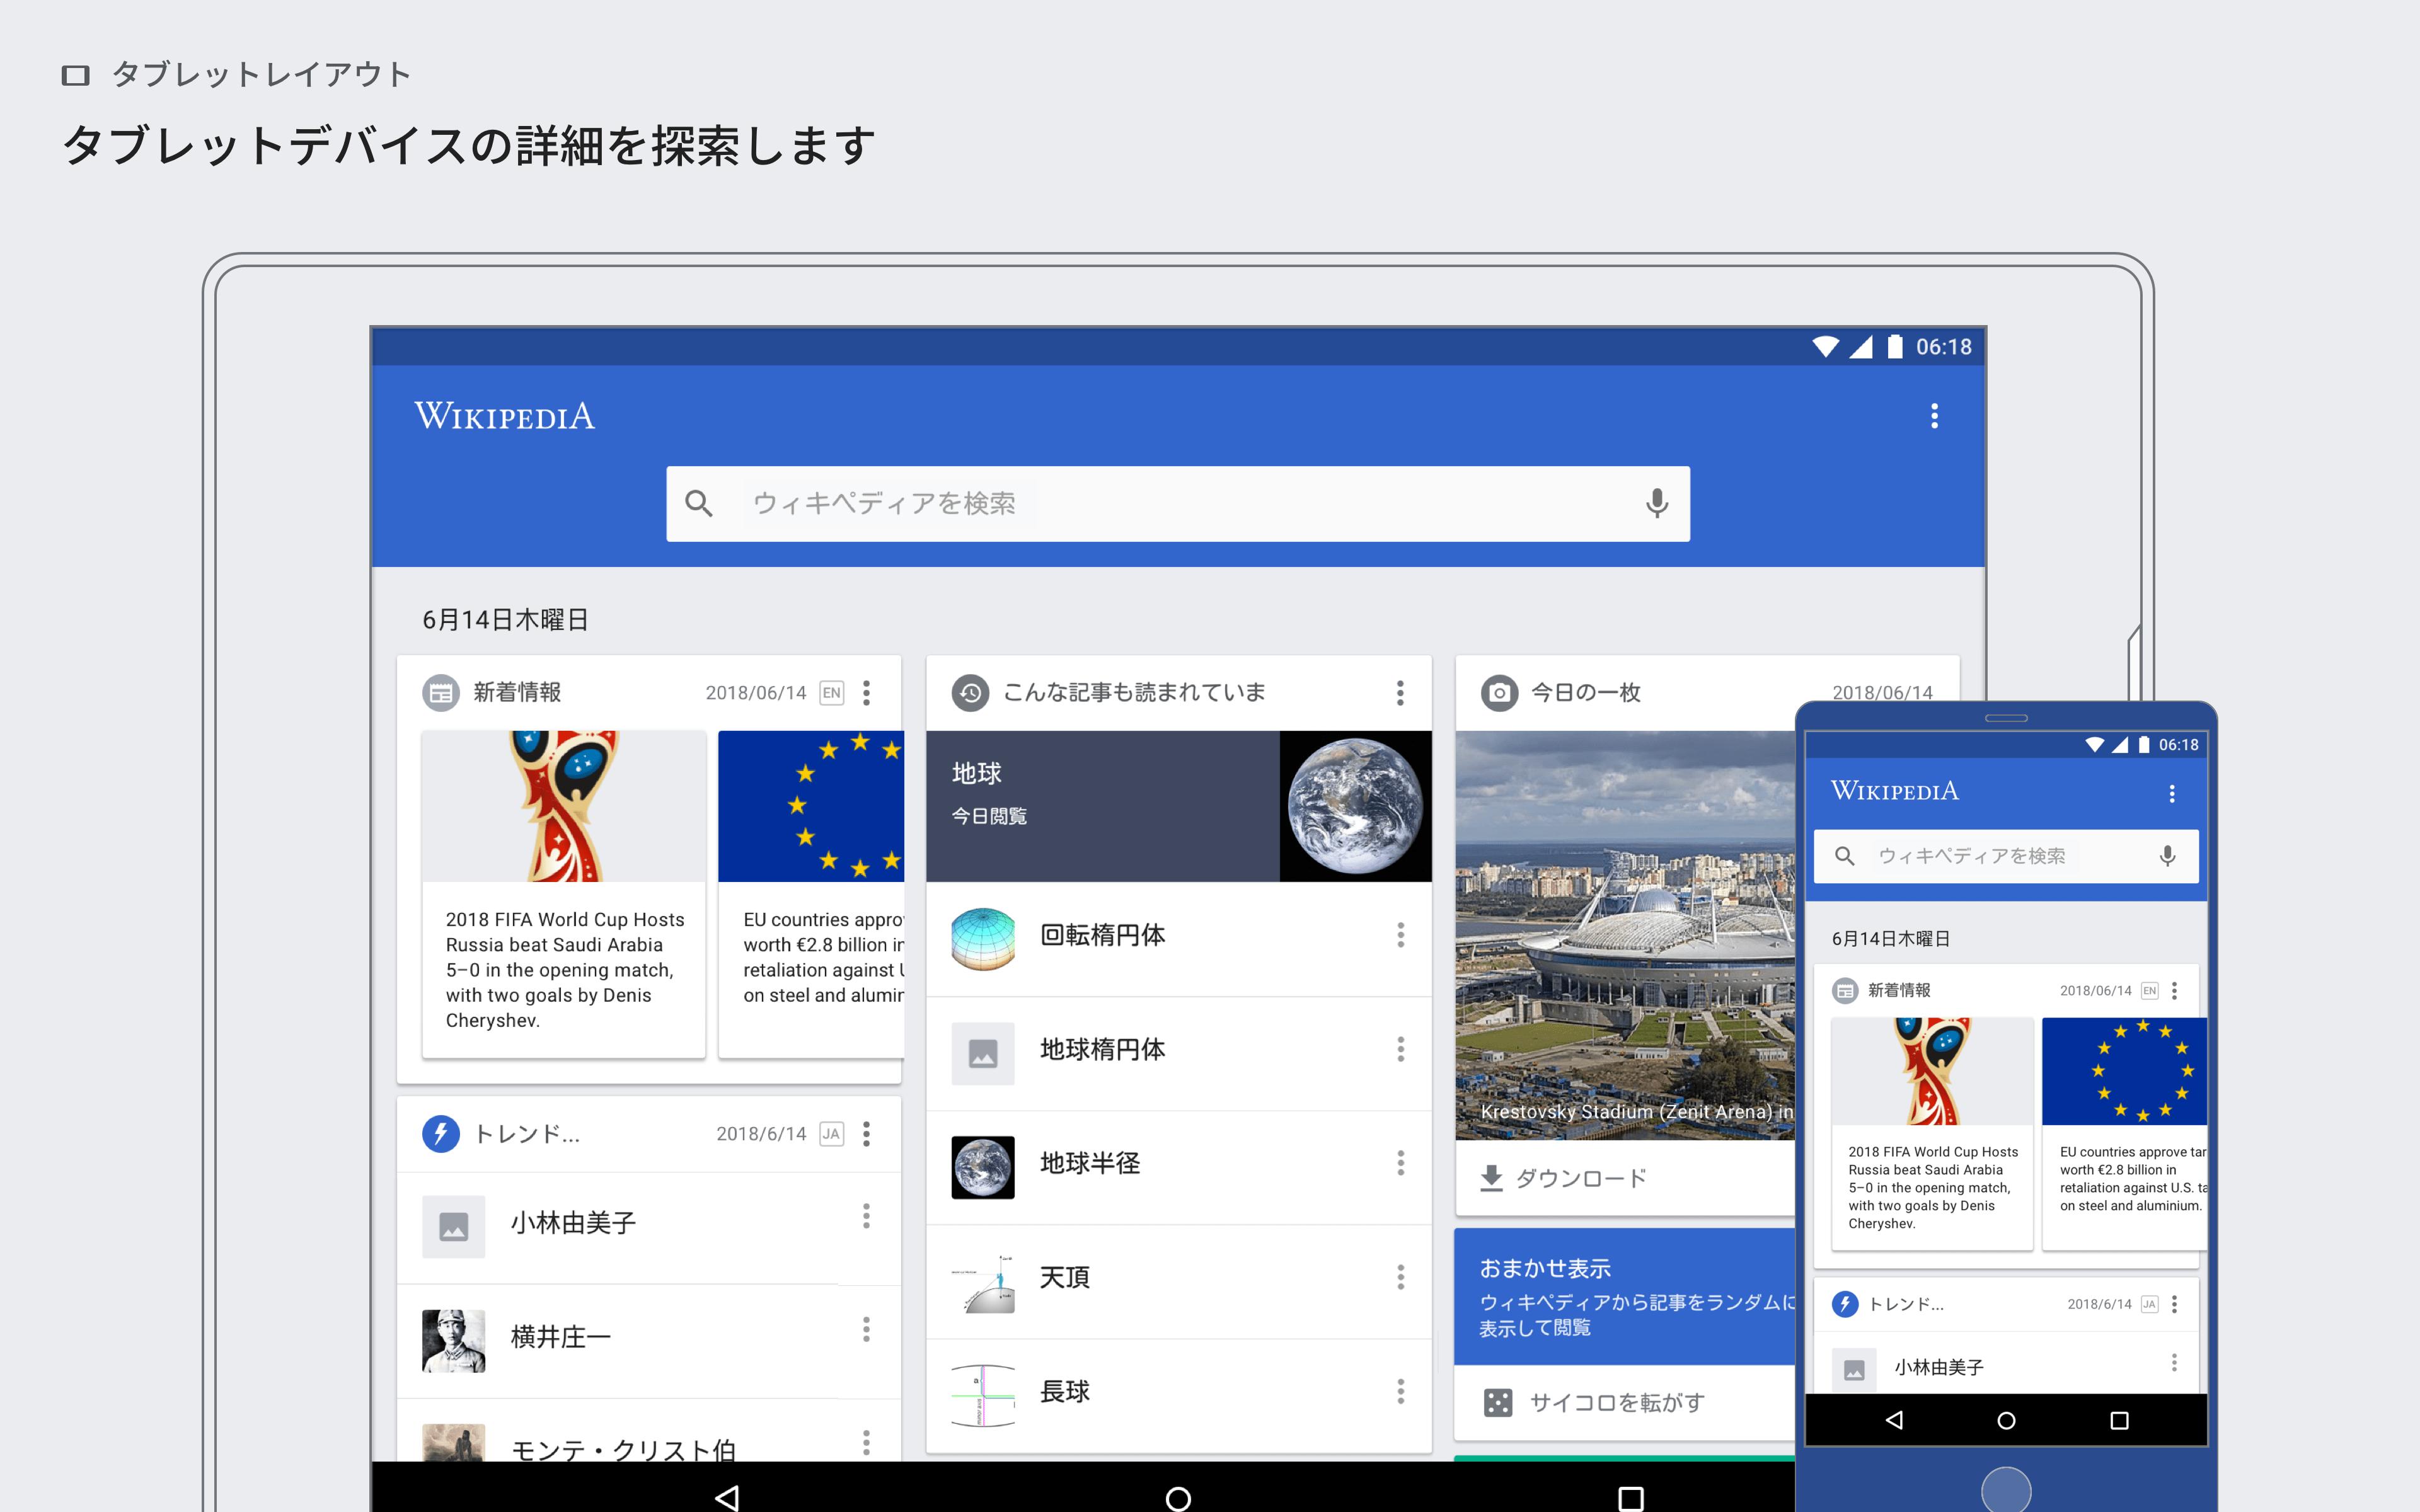
Task: Tap the Earth photo in 地球 banner
Action: click(1355, 806)
